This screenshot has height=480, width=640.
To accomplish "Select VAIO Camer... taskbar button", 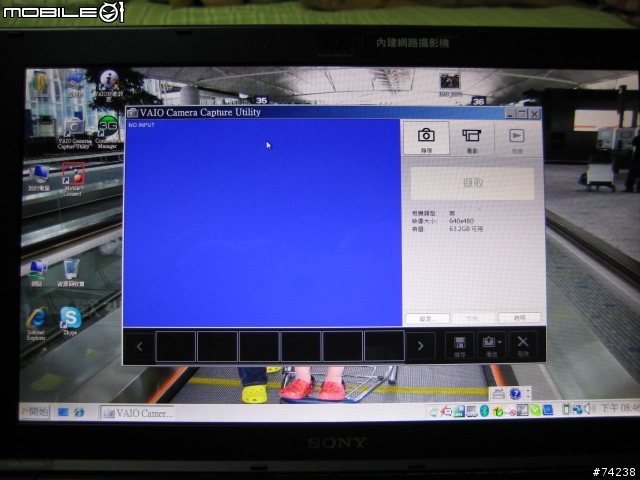I will click(x=138, y=413).
